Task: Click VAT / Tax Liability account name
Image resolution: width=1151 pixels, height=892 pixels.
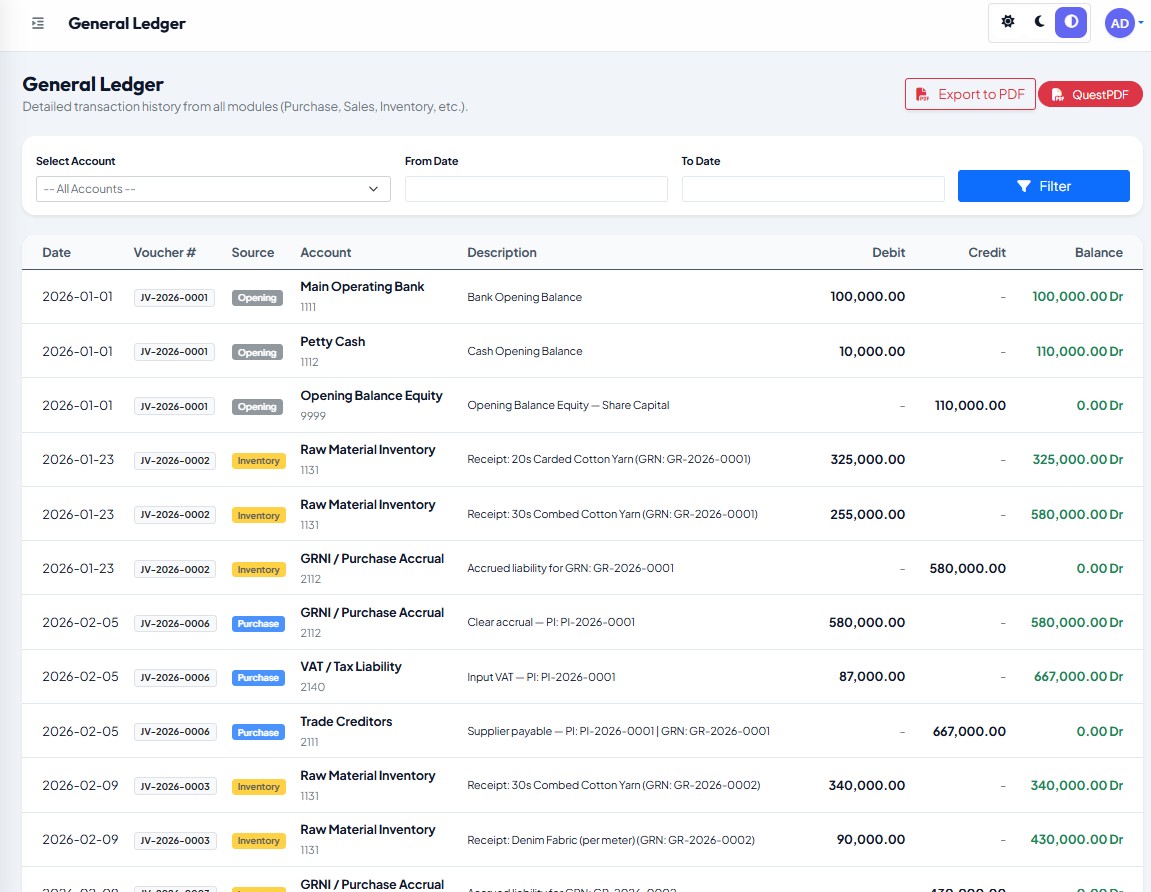Action: point(351,667)
